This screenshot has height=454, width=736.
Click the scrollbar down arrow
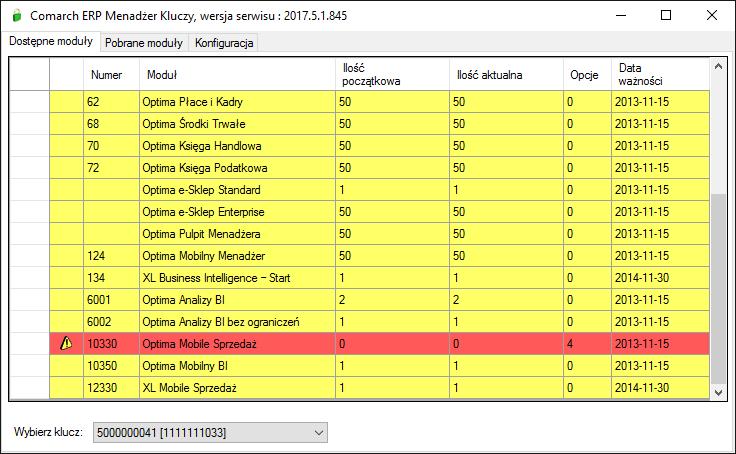tap(718, 392)
